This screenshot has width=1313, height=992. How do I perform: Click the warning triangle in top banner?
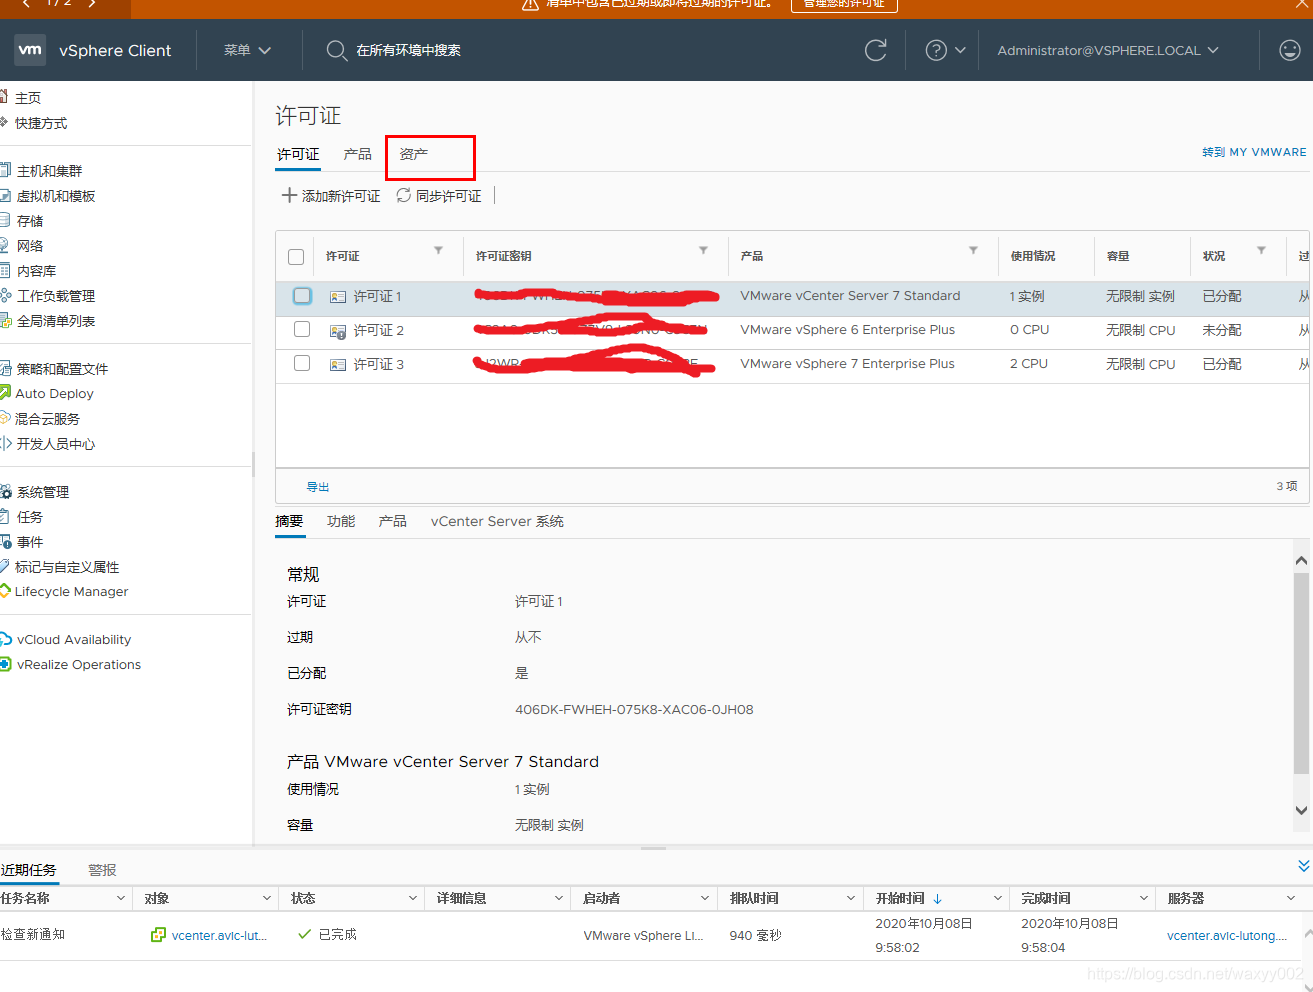click(531, 4)
